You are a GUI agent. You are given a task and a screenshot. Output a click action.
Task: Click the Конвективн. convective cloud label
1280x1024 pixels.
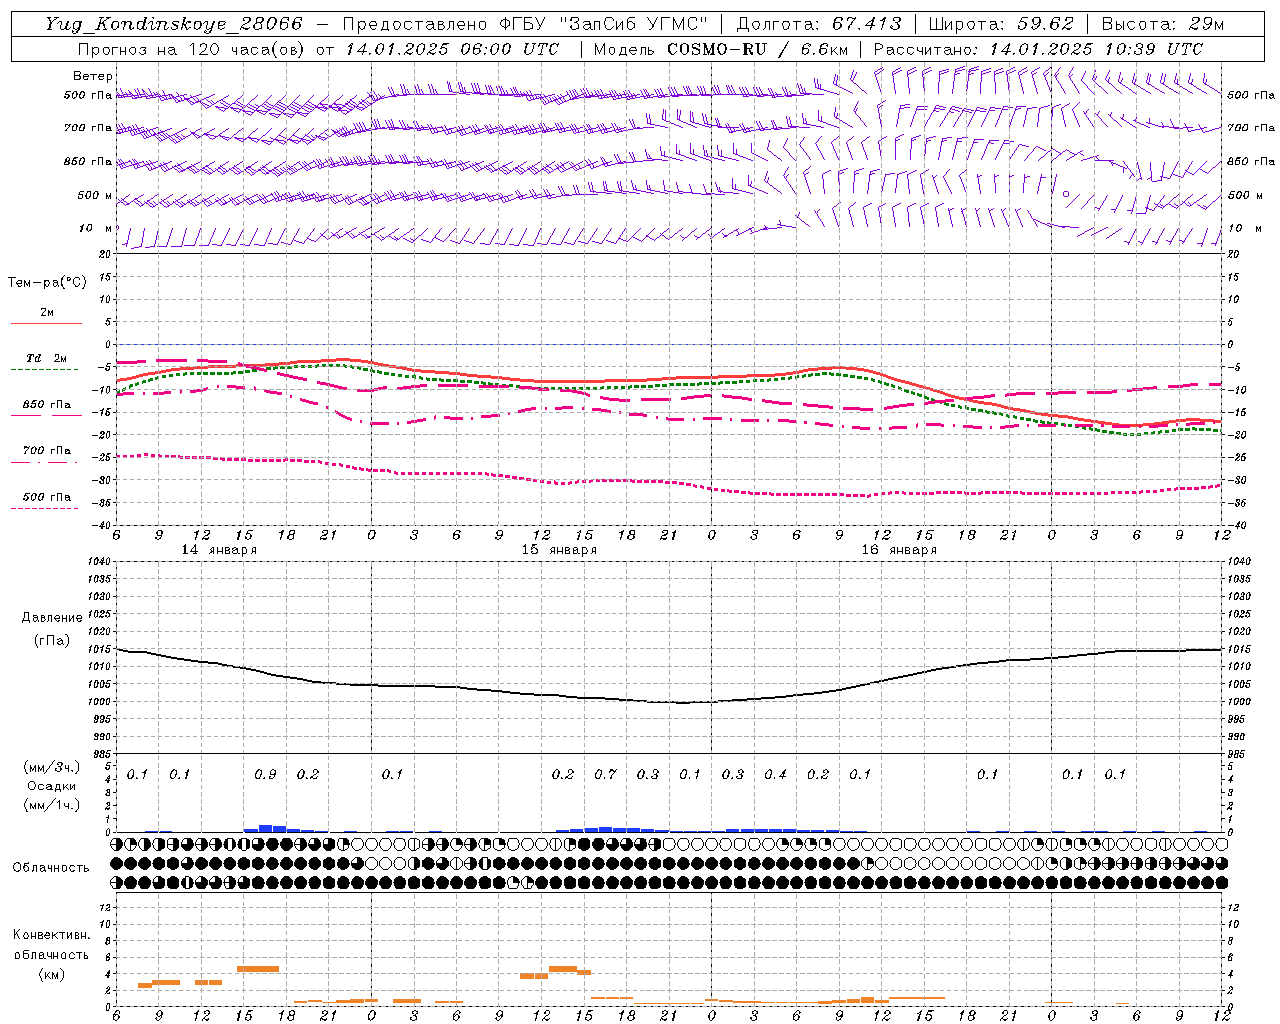(x=51, y=935)
